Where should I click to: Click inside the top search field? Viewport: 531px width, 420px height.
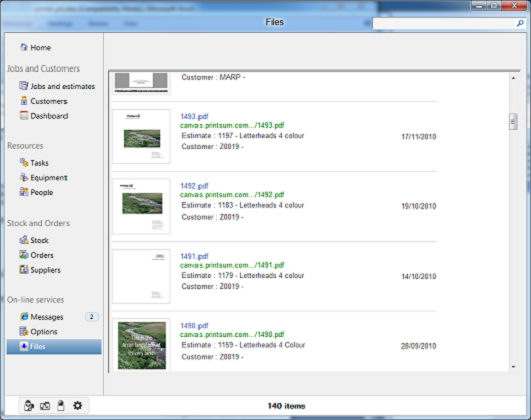tap(444, 23)
